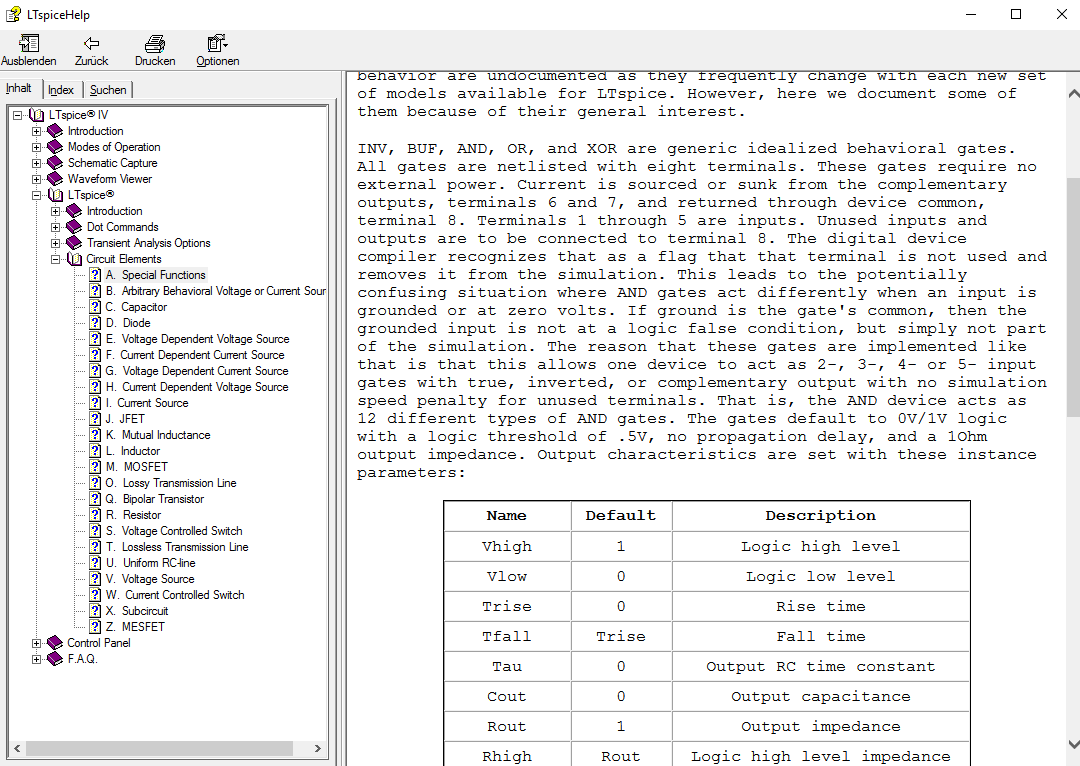Open the K. Mutual Inductance topic

click(x=158, y=435)
